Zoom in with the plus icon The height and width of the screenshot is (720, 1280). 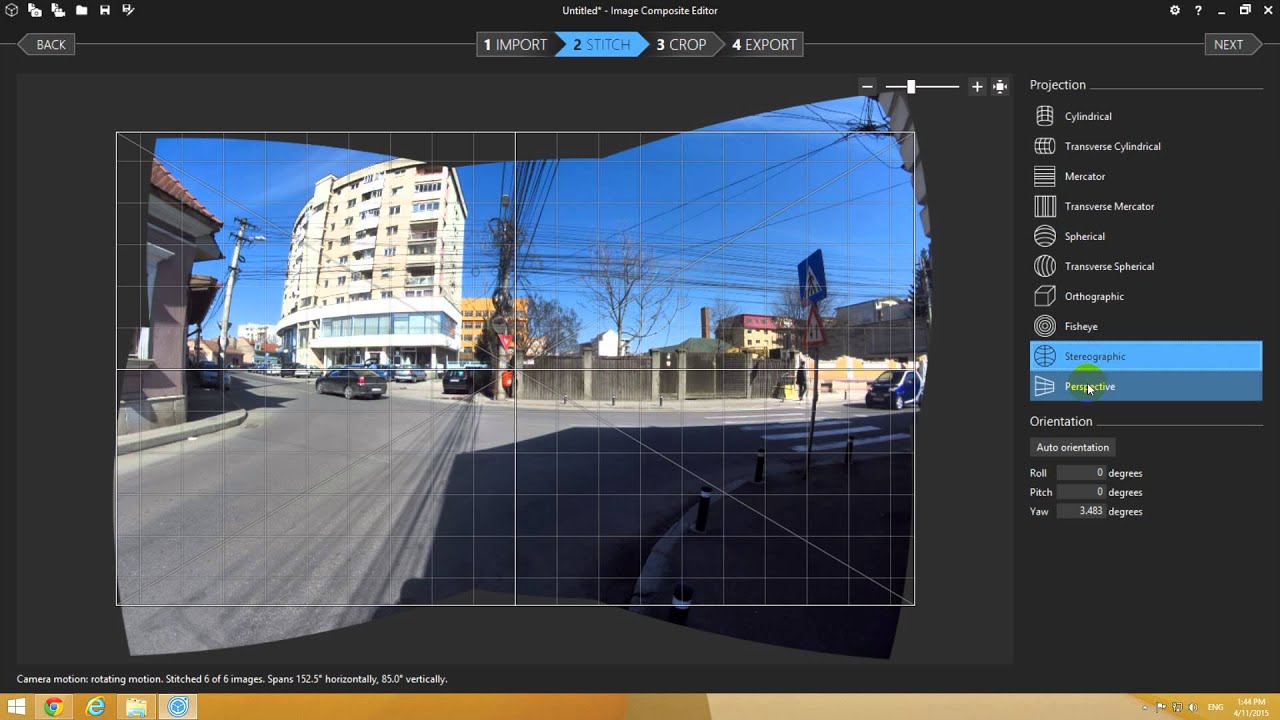click(977, 87)
